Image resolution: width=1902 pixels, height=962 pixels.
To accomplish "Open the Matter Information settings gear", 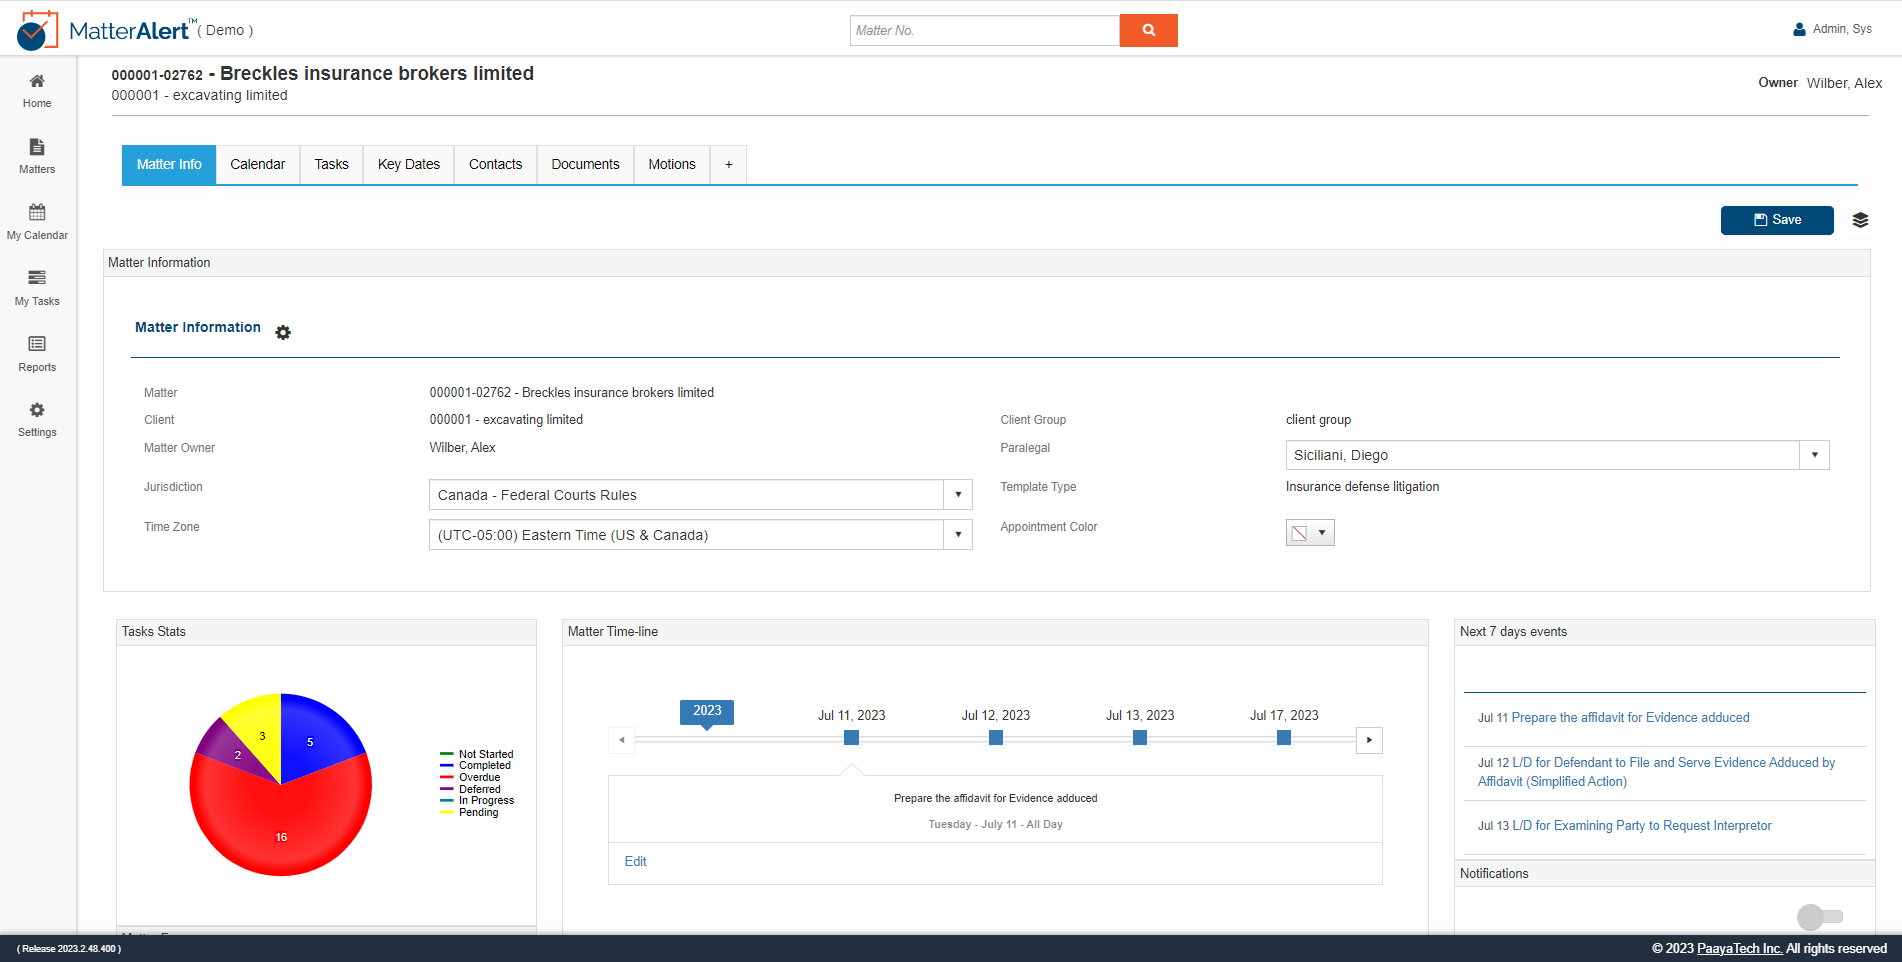I will [284, 332].
